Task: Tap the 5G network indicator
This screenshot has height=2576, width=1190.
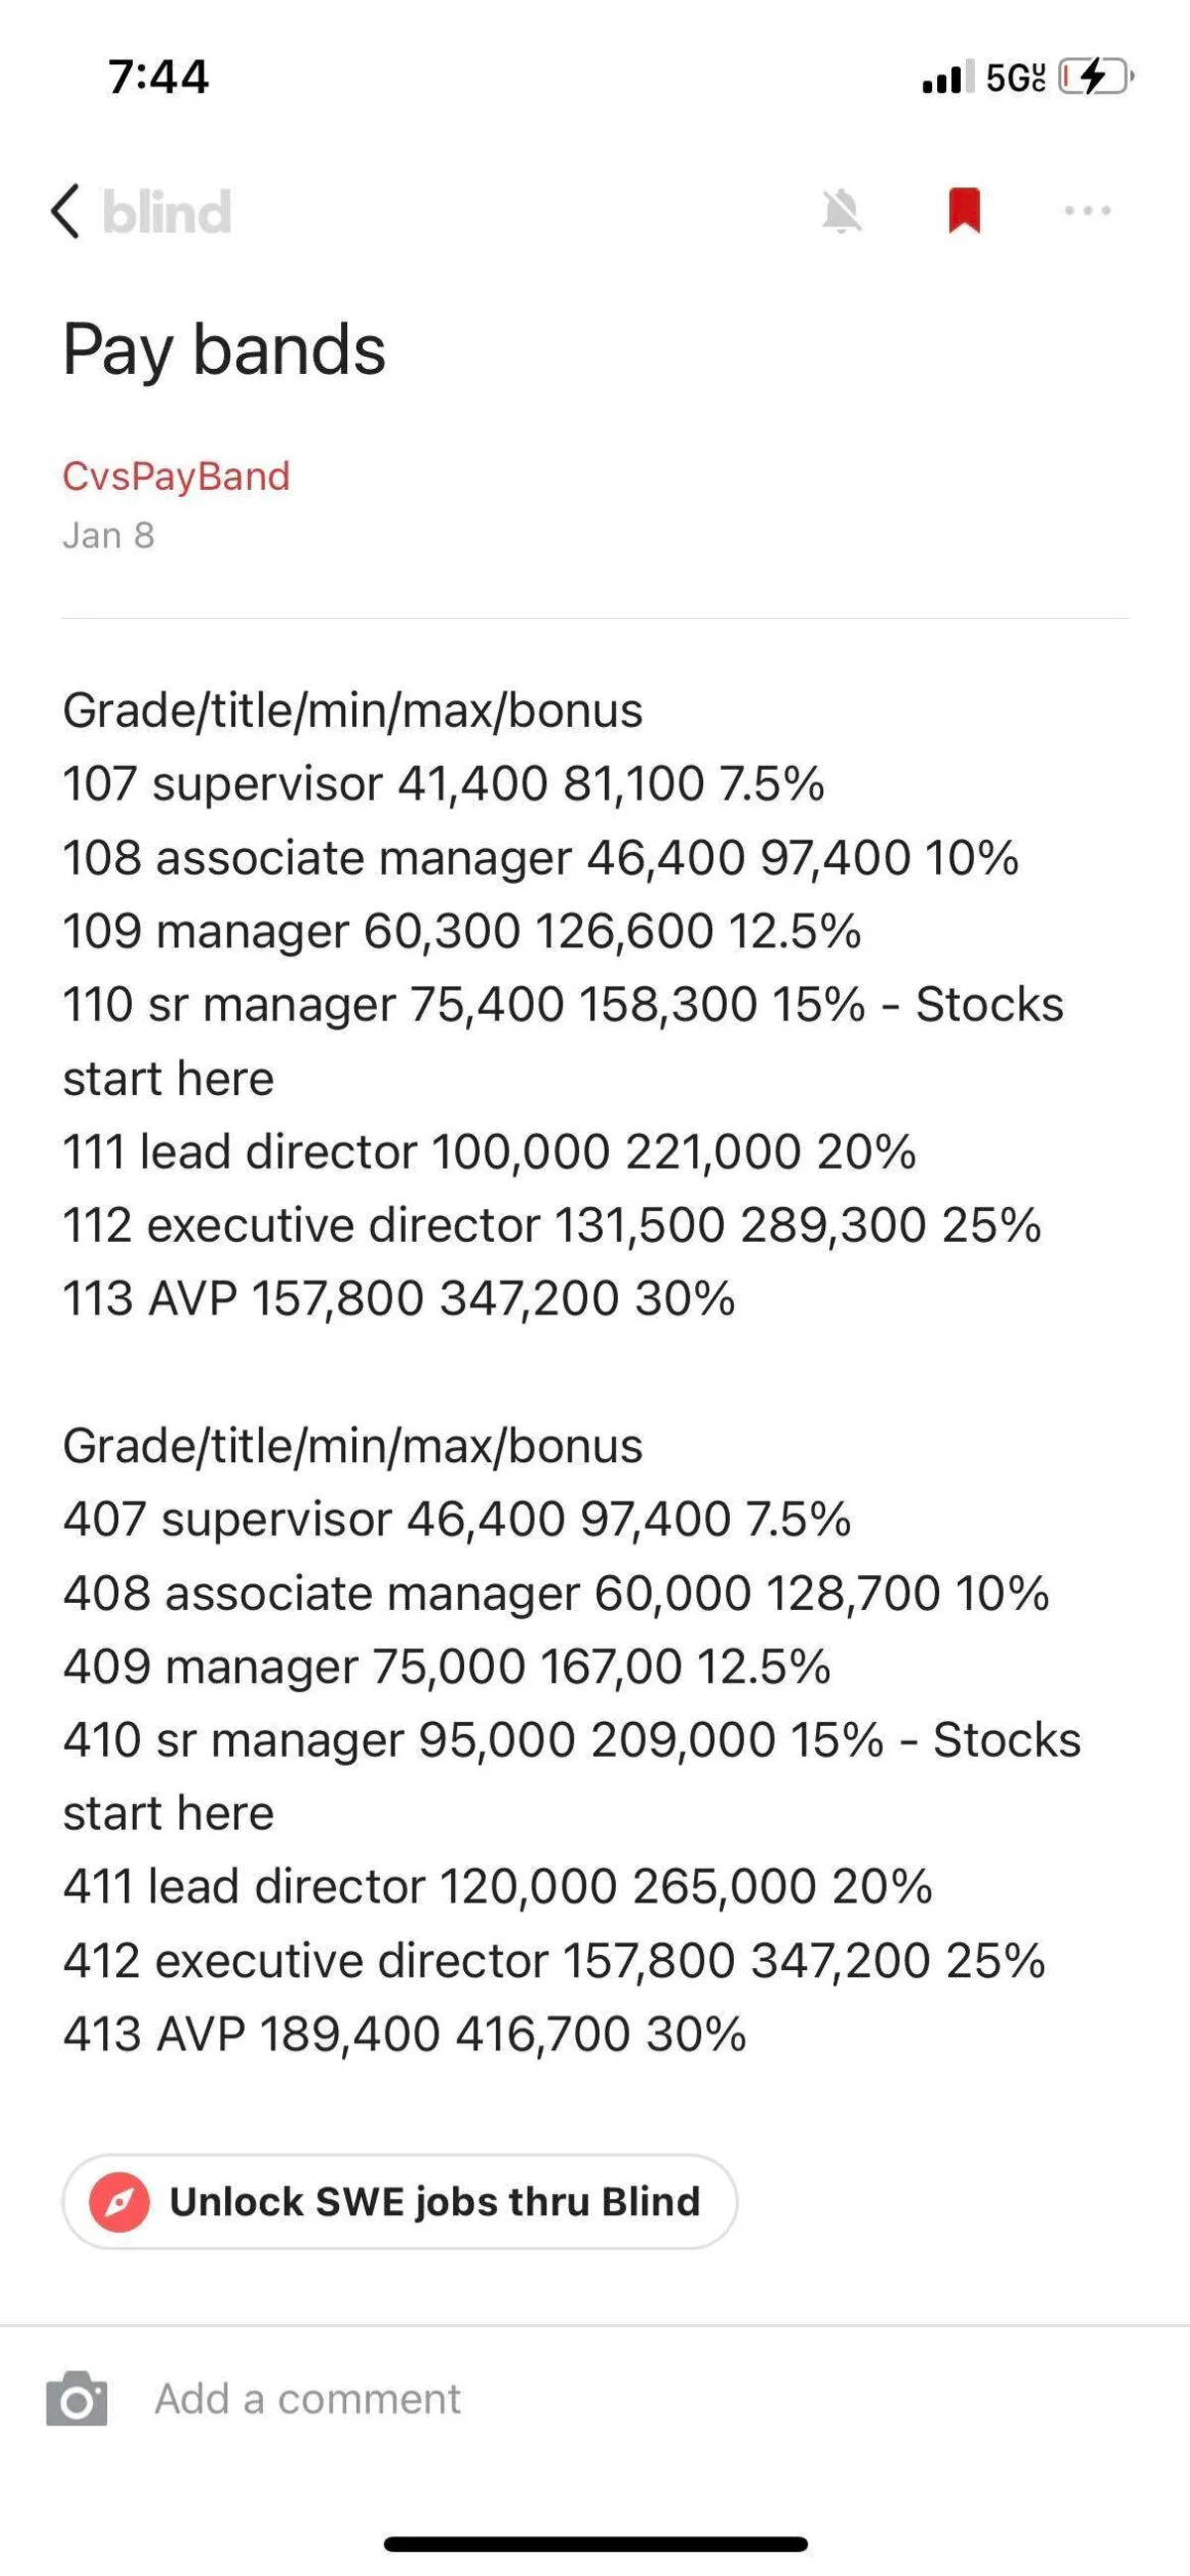Action: pos(1014,78)
